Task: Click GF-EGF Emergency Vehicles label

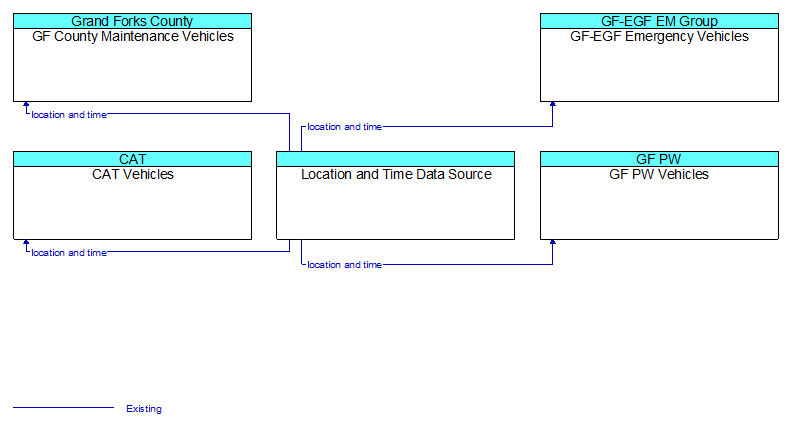Action: coord(659,37)
